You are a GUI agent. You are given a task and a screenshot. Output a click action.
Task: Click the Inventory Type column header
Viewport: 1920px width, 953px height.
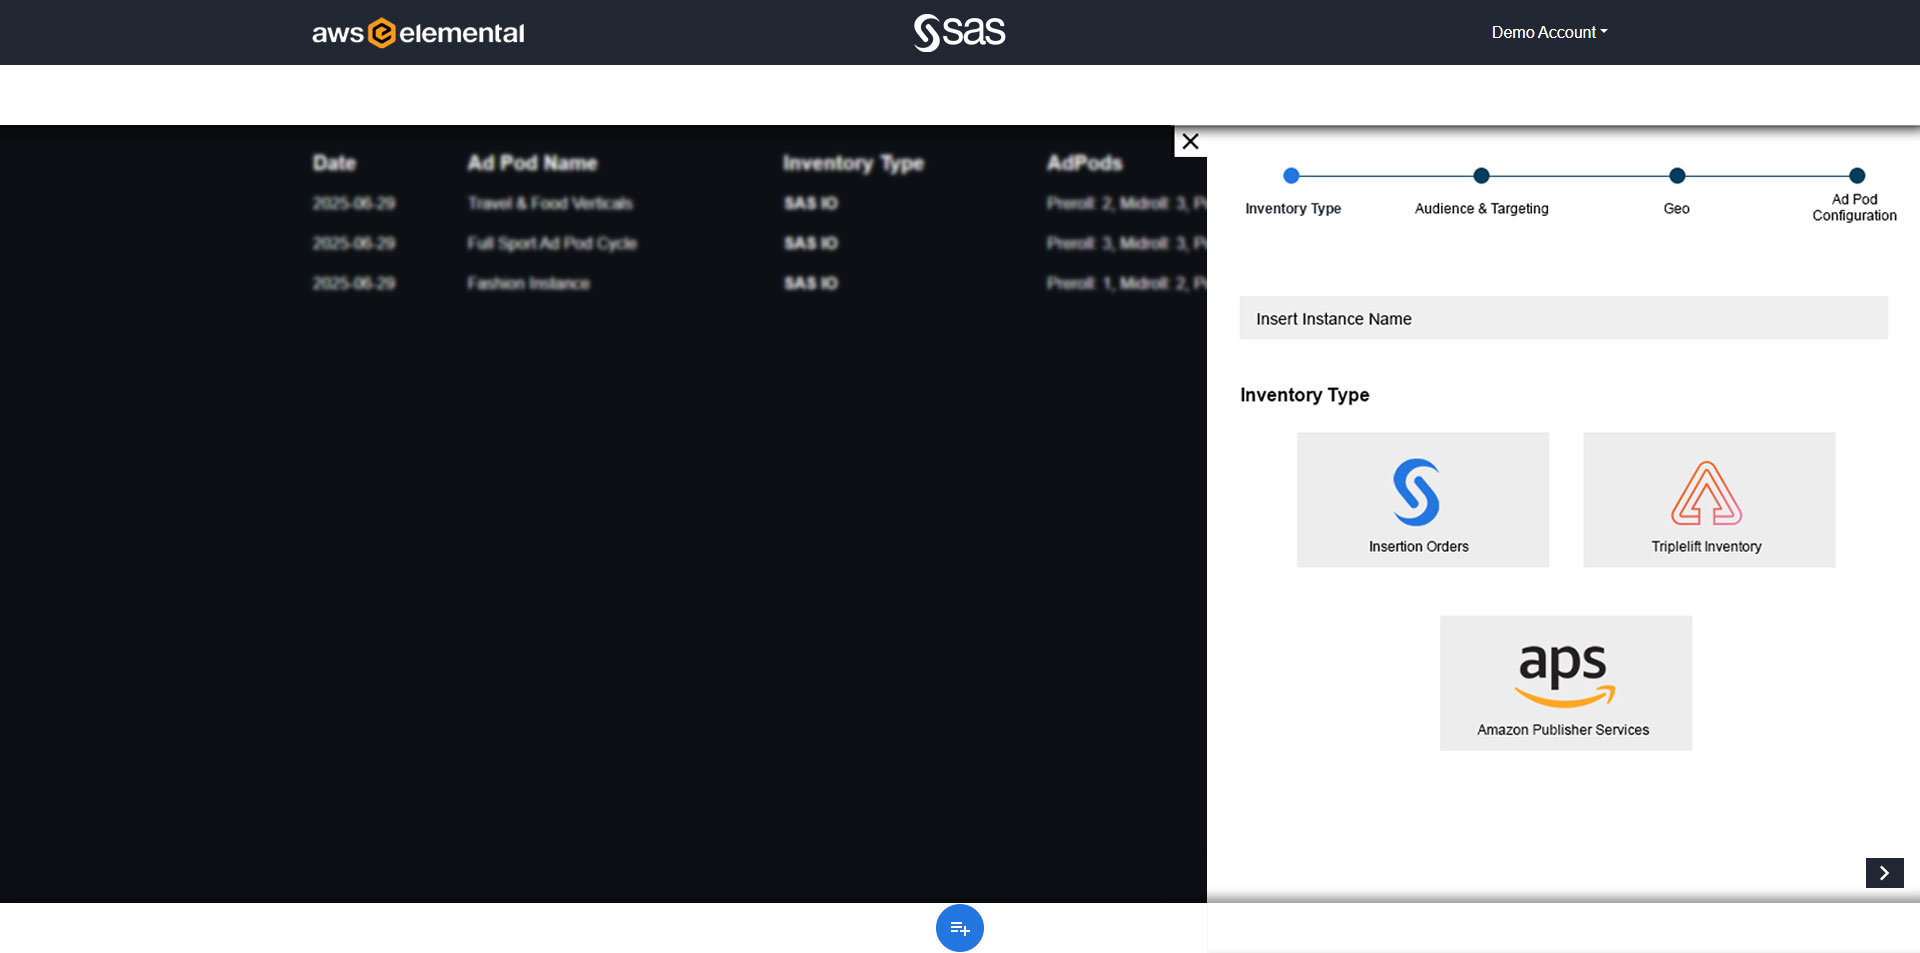point(852,163)
